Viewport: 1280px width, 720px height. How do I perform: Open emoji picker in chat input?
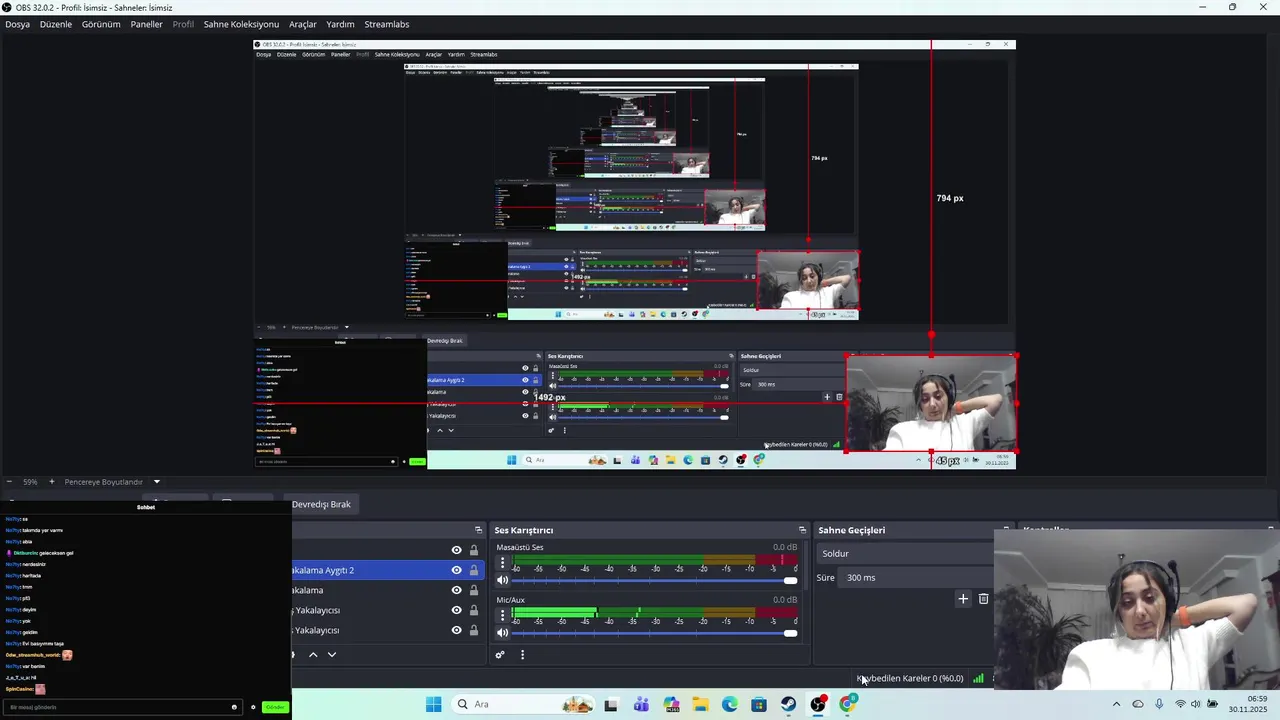click(x=234, y=707)
